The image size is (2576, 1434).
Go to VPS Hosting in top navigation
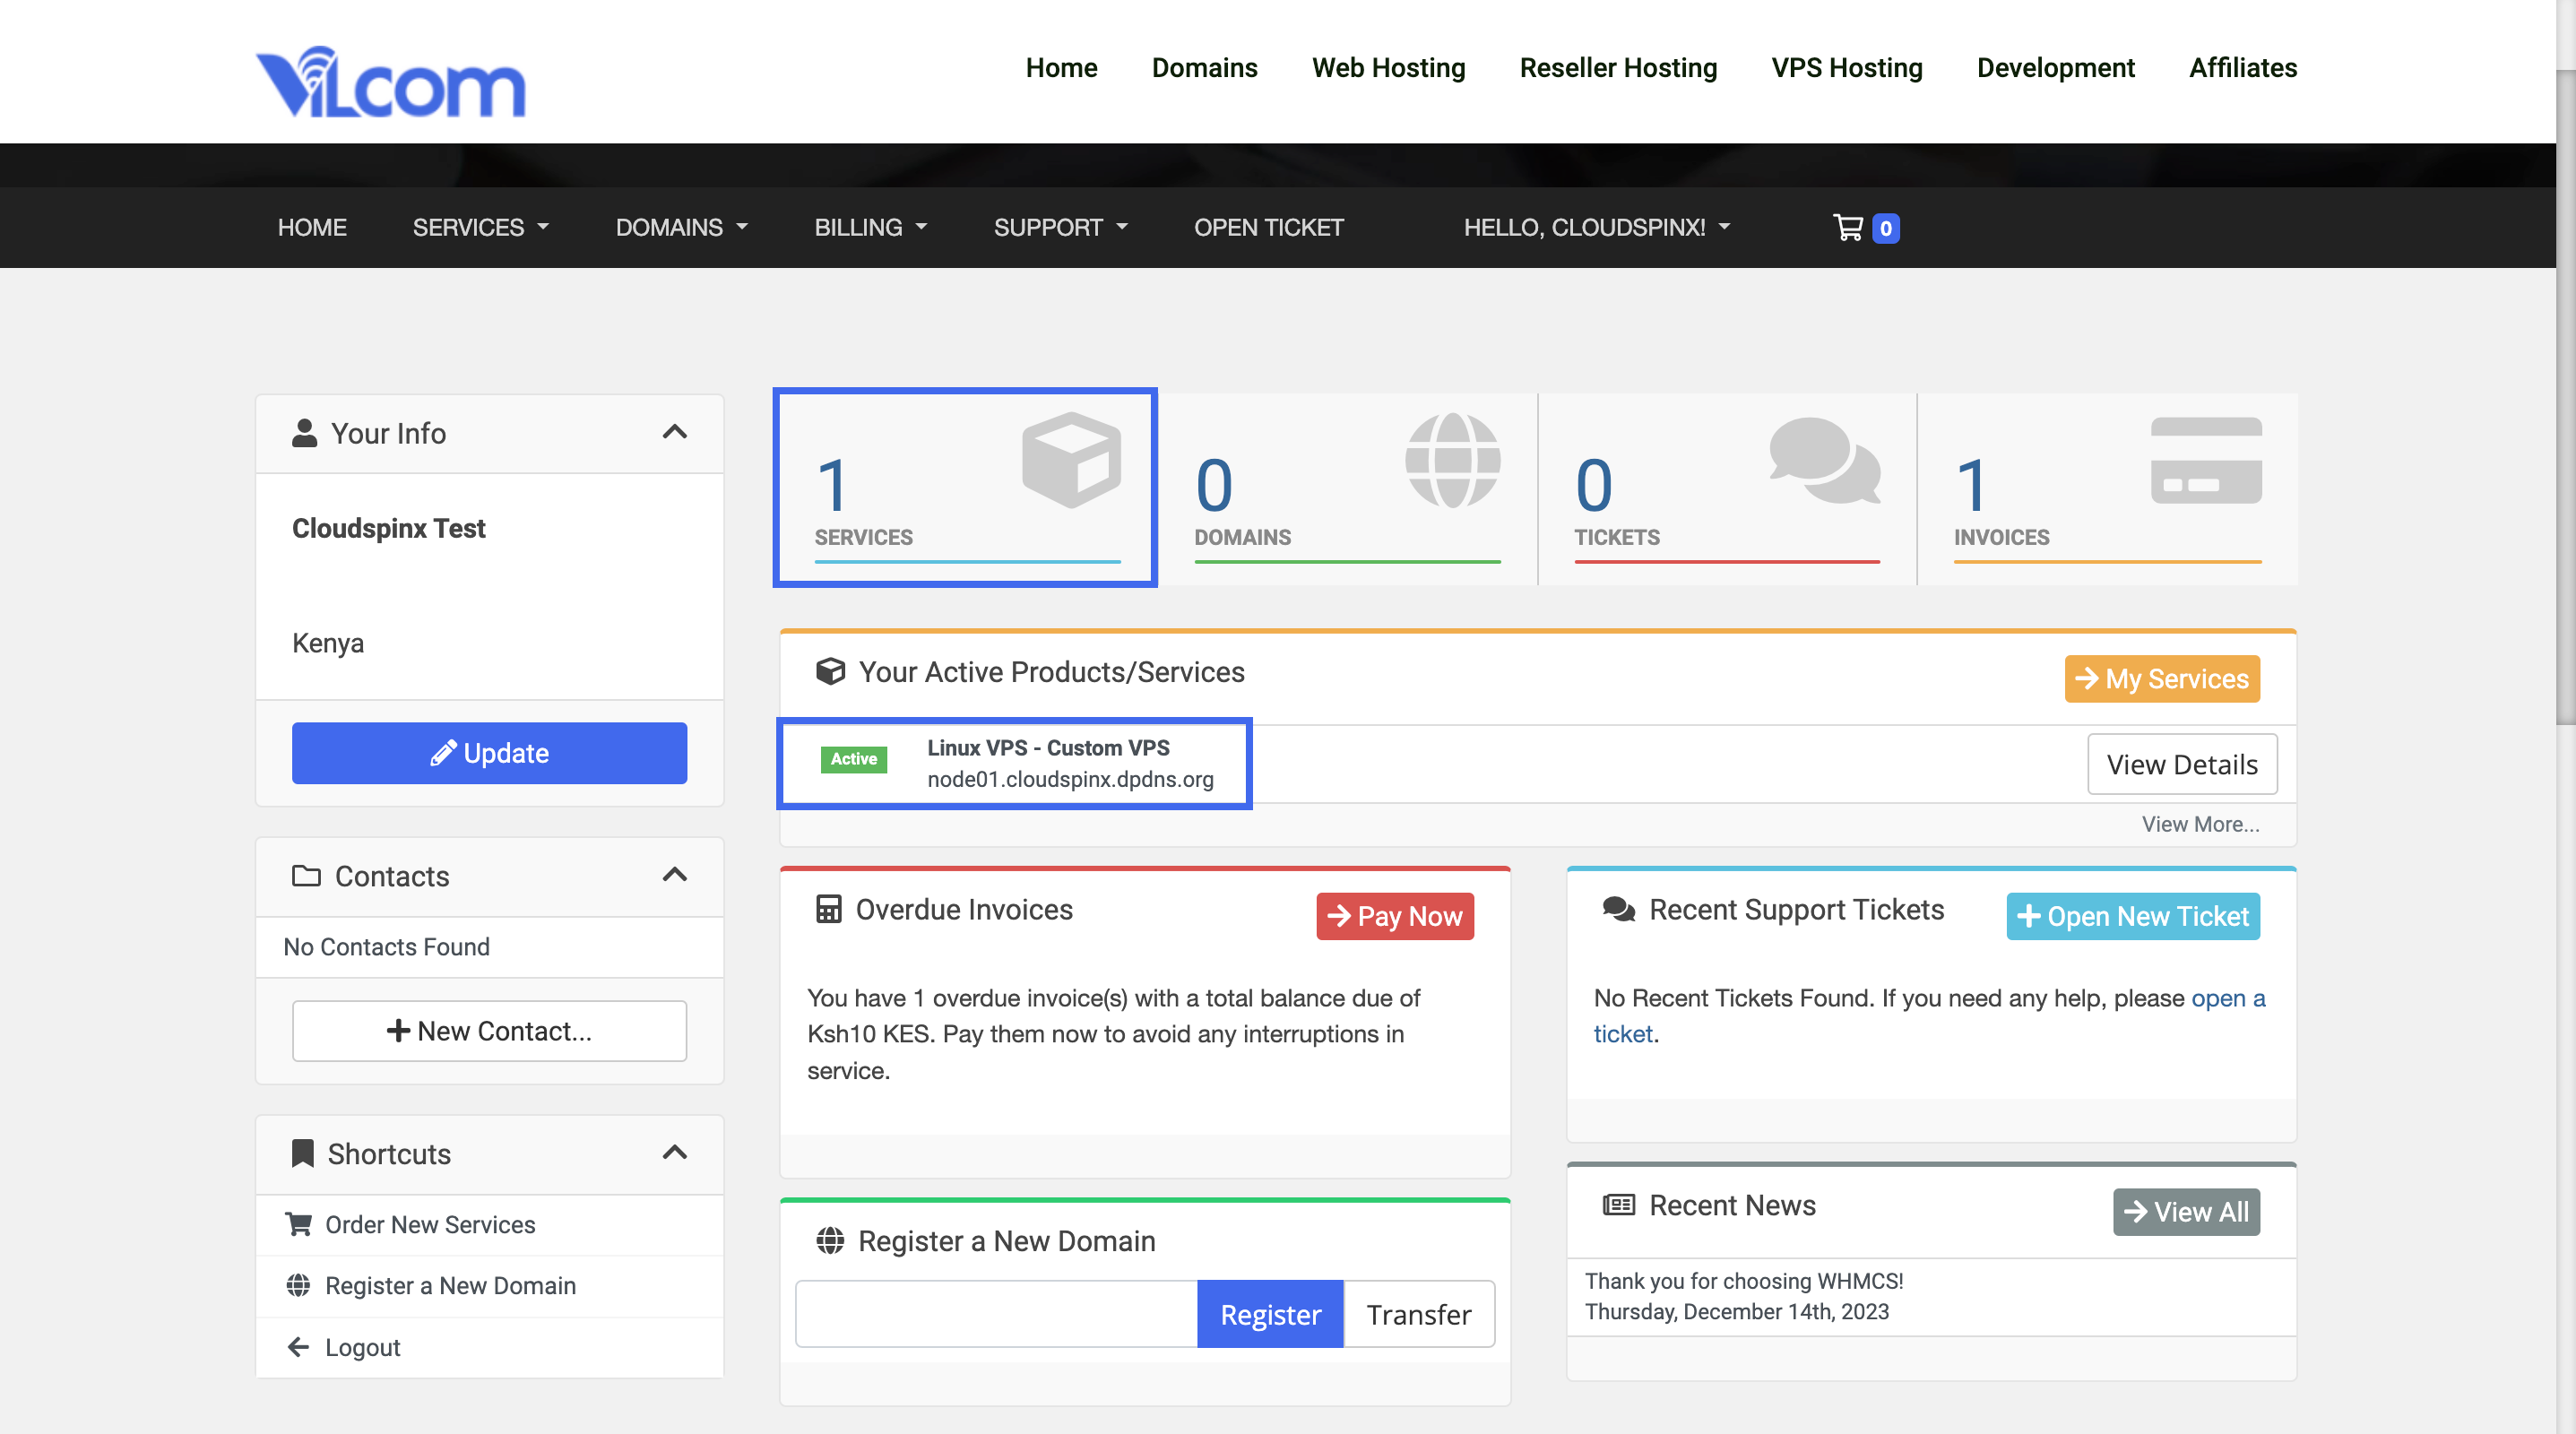pos(1846,68)
